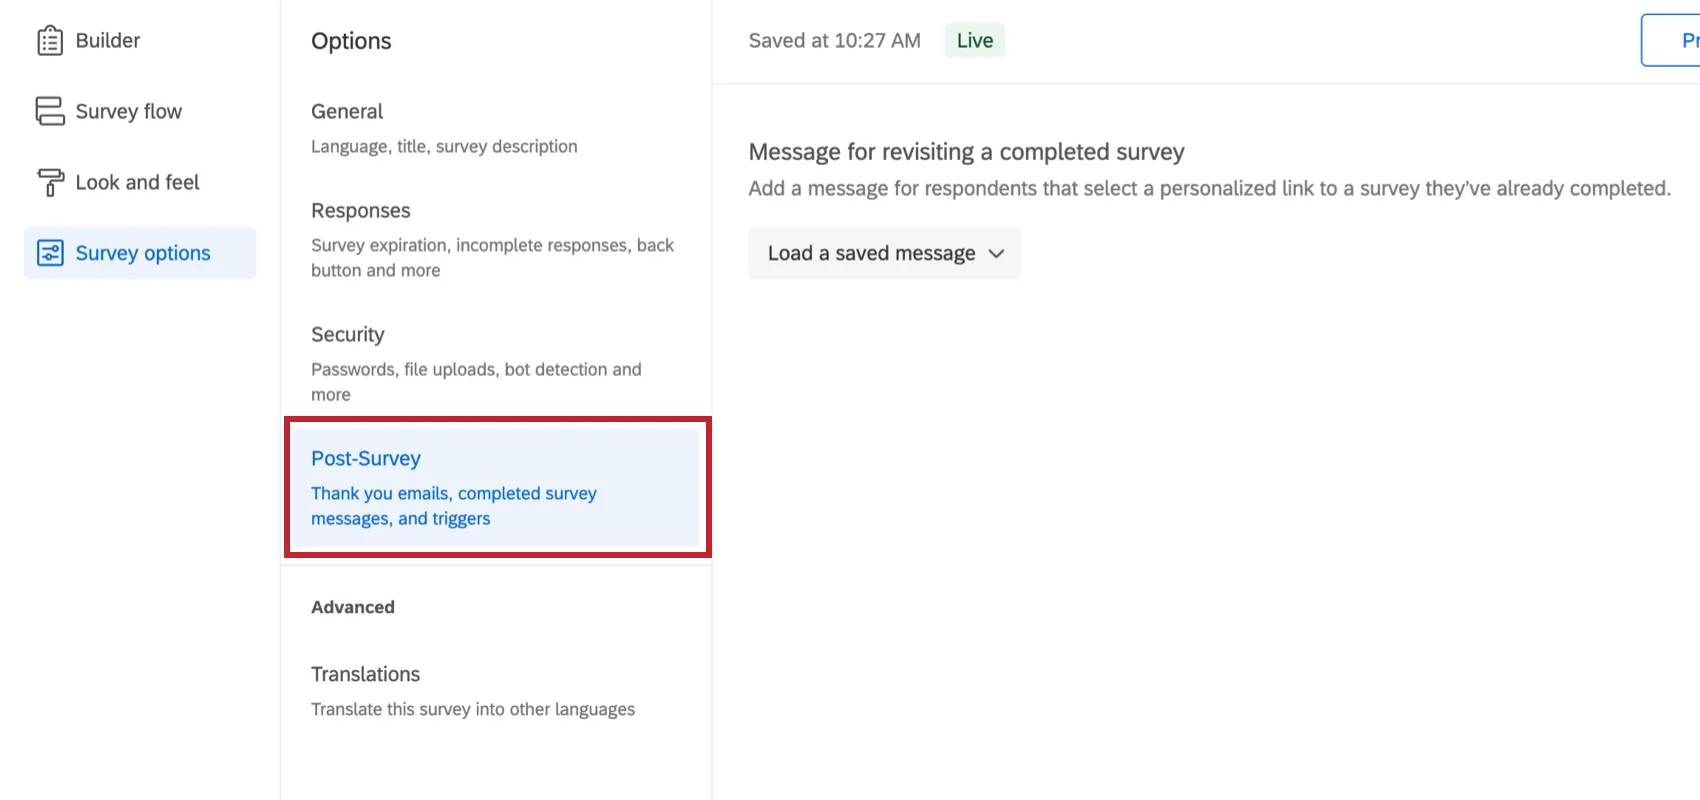The width and height of the screenshot is (1700, 800).
Task: Click the green Live status badge
Action: point(975,41)
